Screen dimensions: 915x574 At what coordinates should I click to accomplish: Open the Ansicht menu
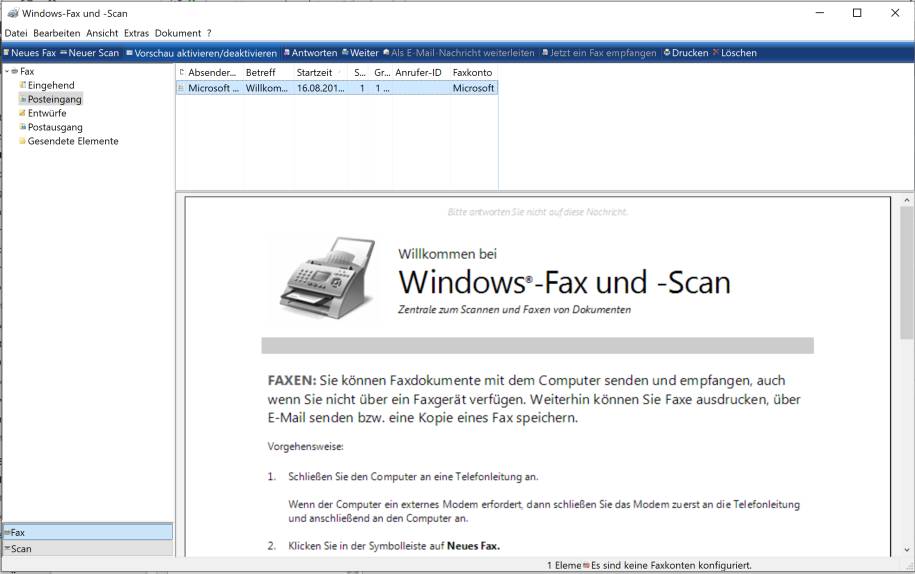[x=102, y=33]
